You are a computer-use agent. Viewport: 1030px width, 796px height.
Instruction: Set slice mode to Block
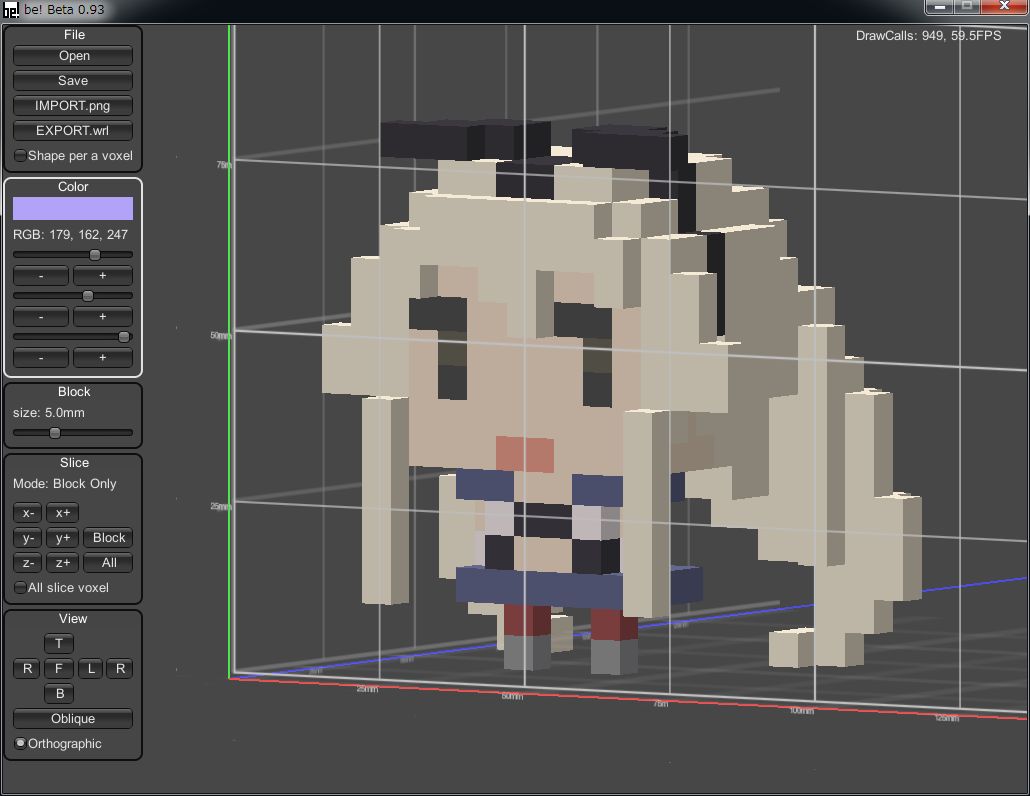[x=109, y=538]
